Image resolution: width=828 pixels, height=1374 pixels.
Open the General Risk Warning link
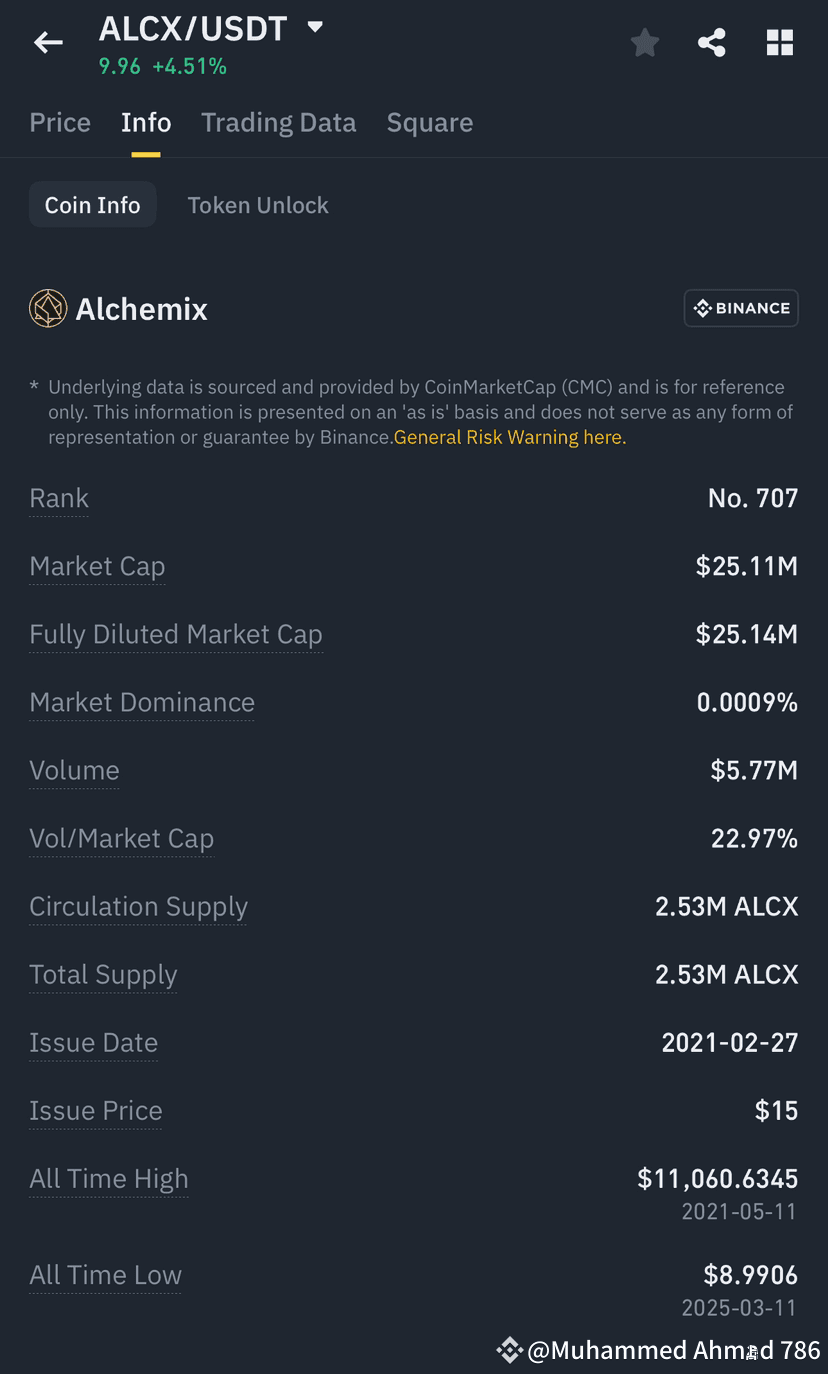(510, 437)
